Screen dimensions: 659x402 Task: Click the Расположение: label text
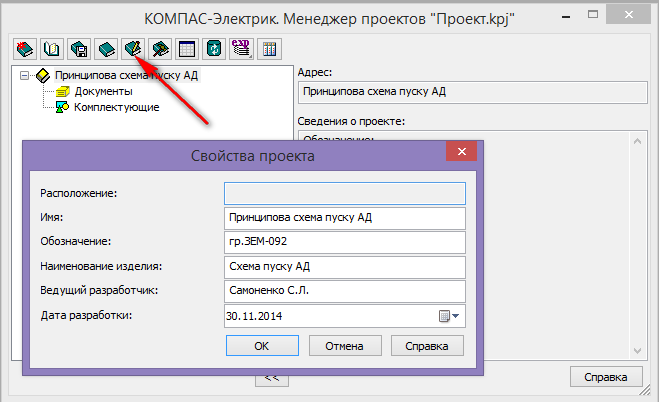pyautogui.click(x=79, y=193)
